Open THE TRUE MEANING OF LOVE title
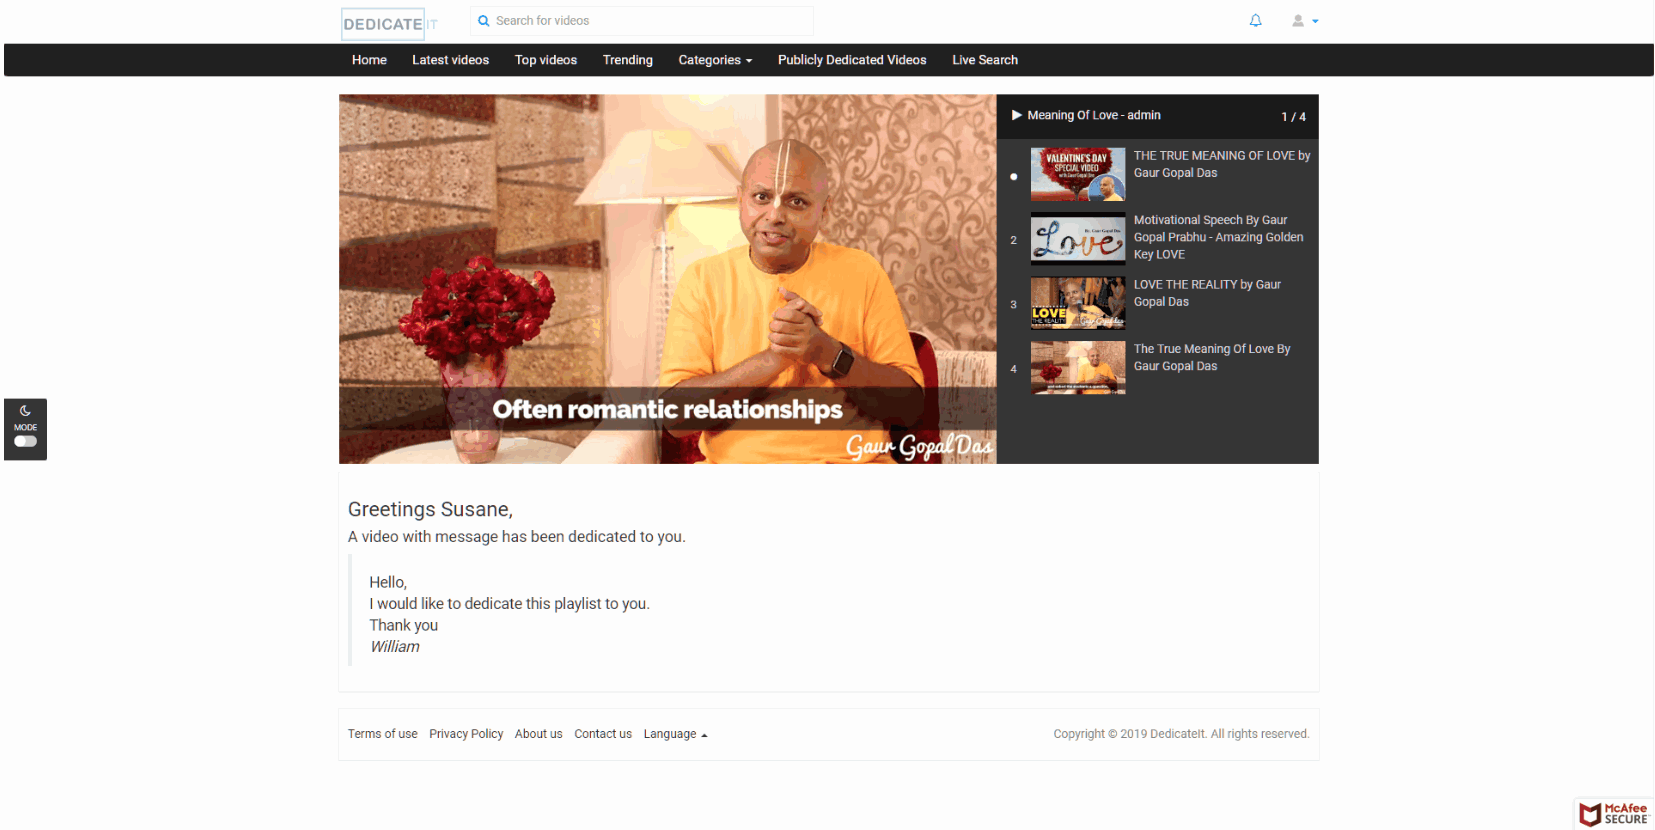This screenshot has height=830, width=1655. (1222, 164)
